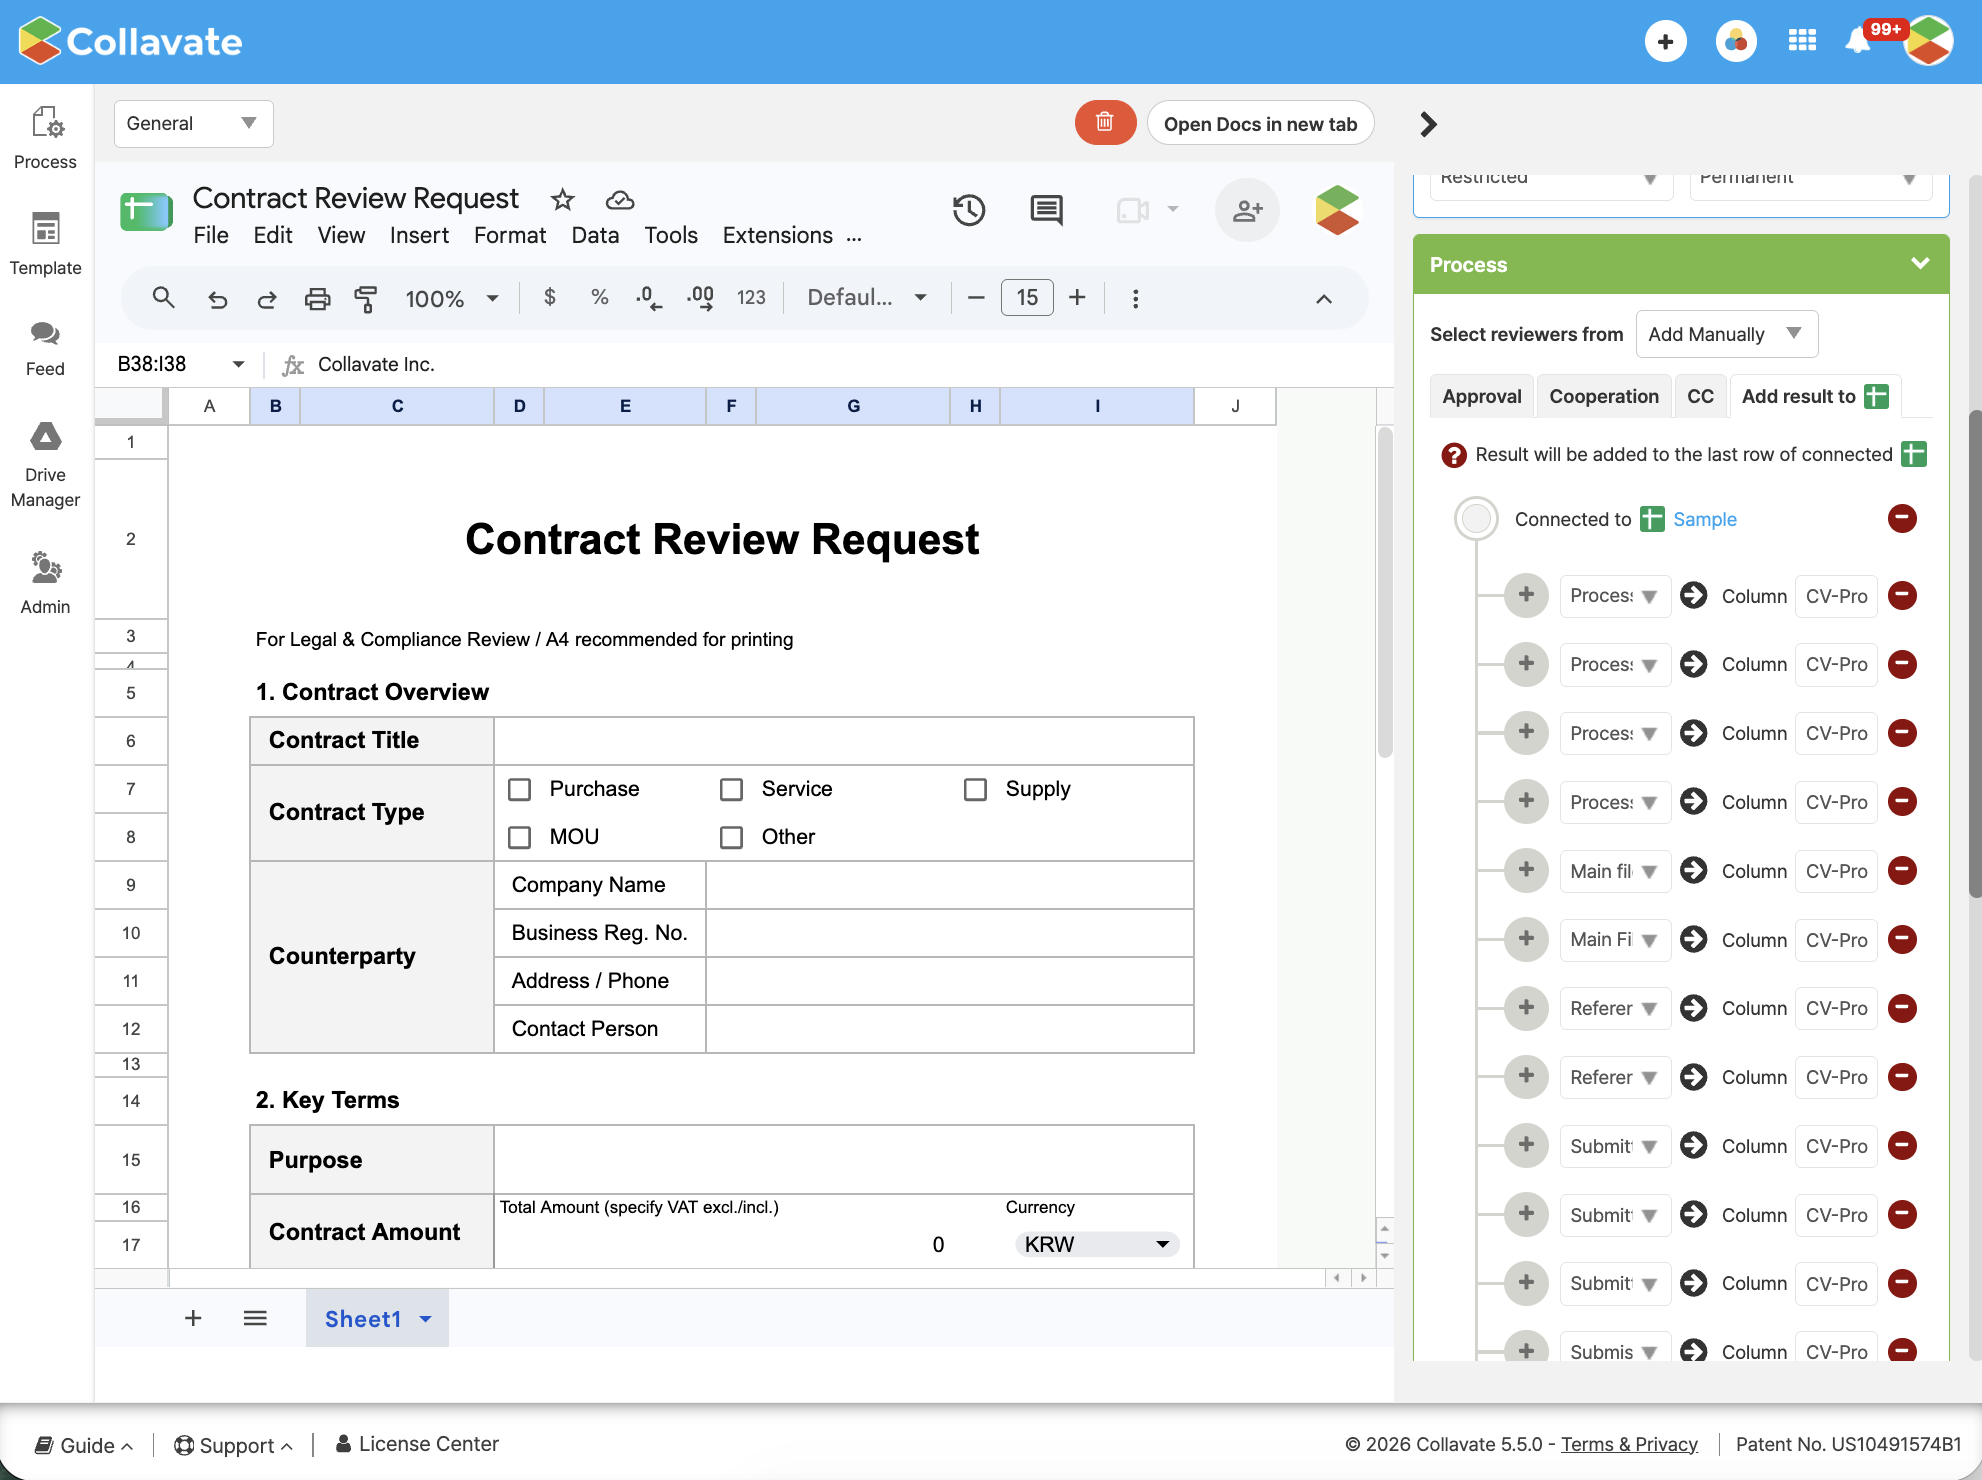Click the paint format icon

coord(365,298)
